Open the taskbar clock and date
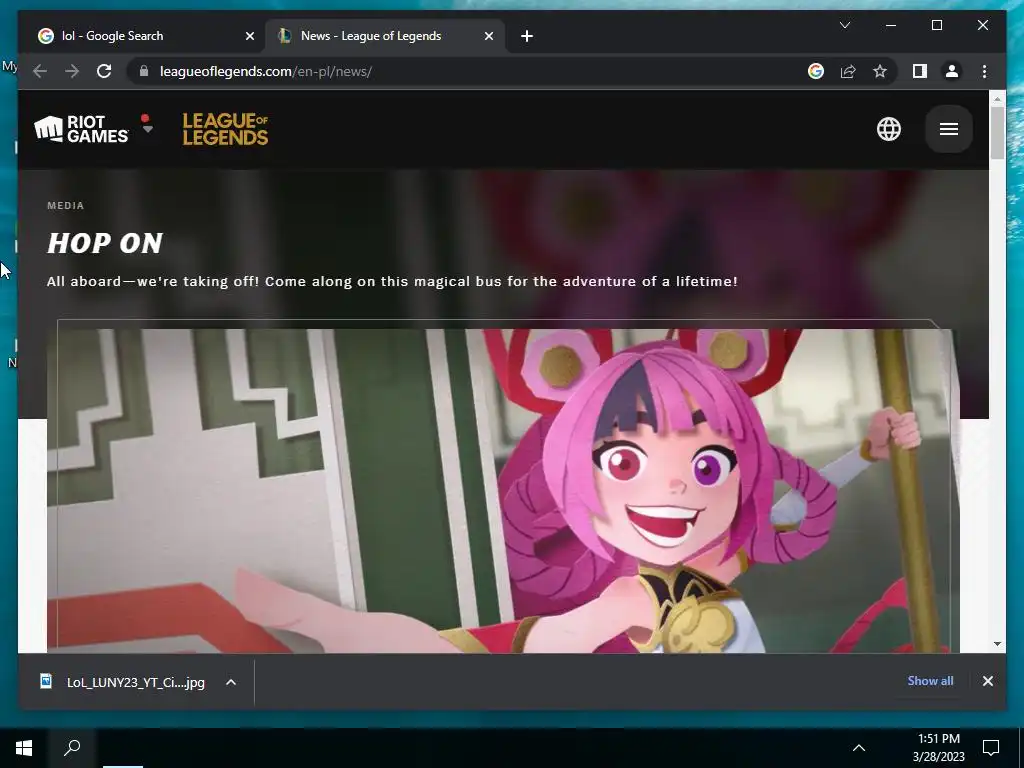The height and width of the screenshot is (768, 1024). point(938,748)
